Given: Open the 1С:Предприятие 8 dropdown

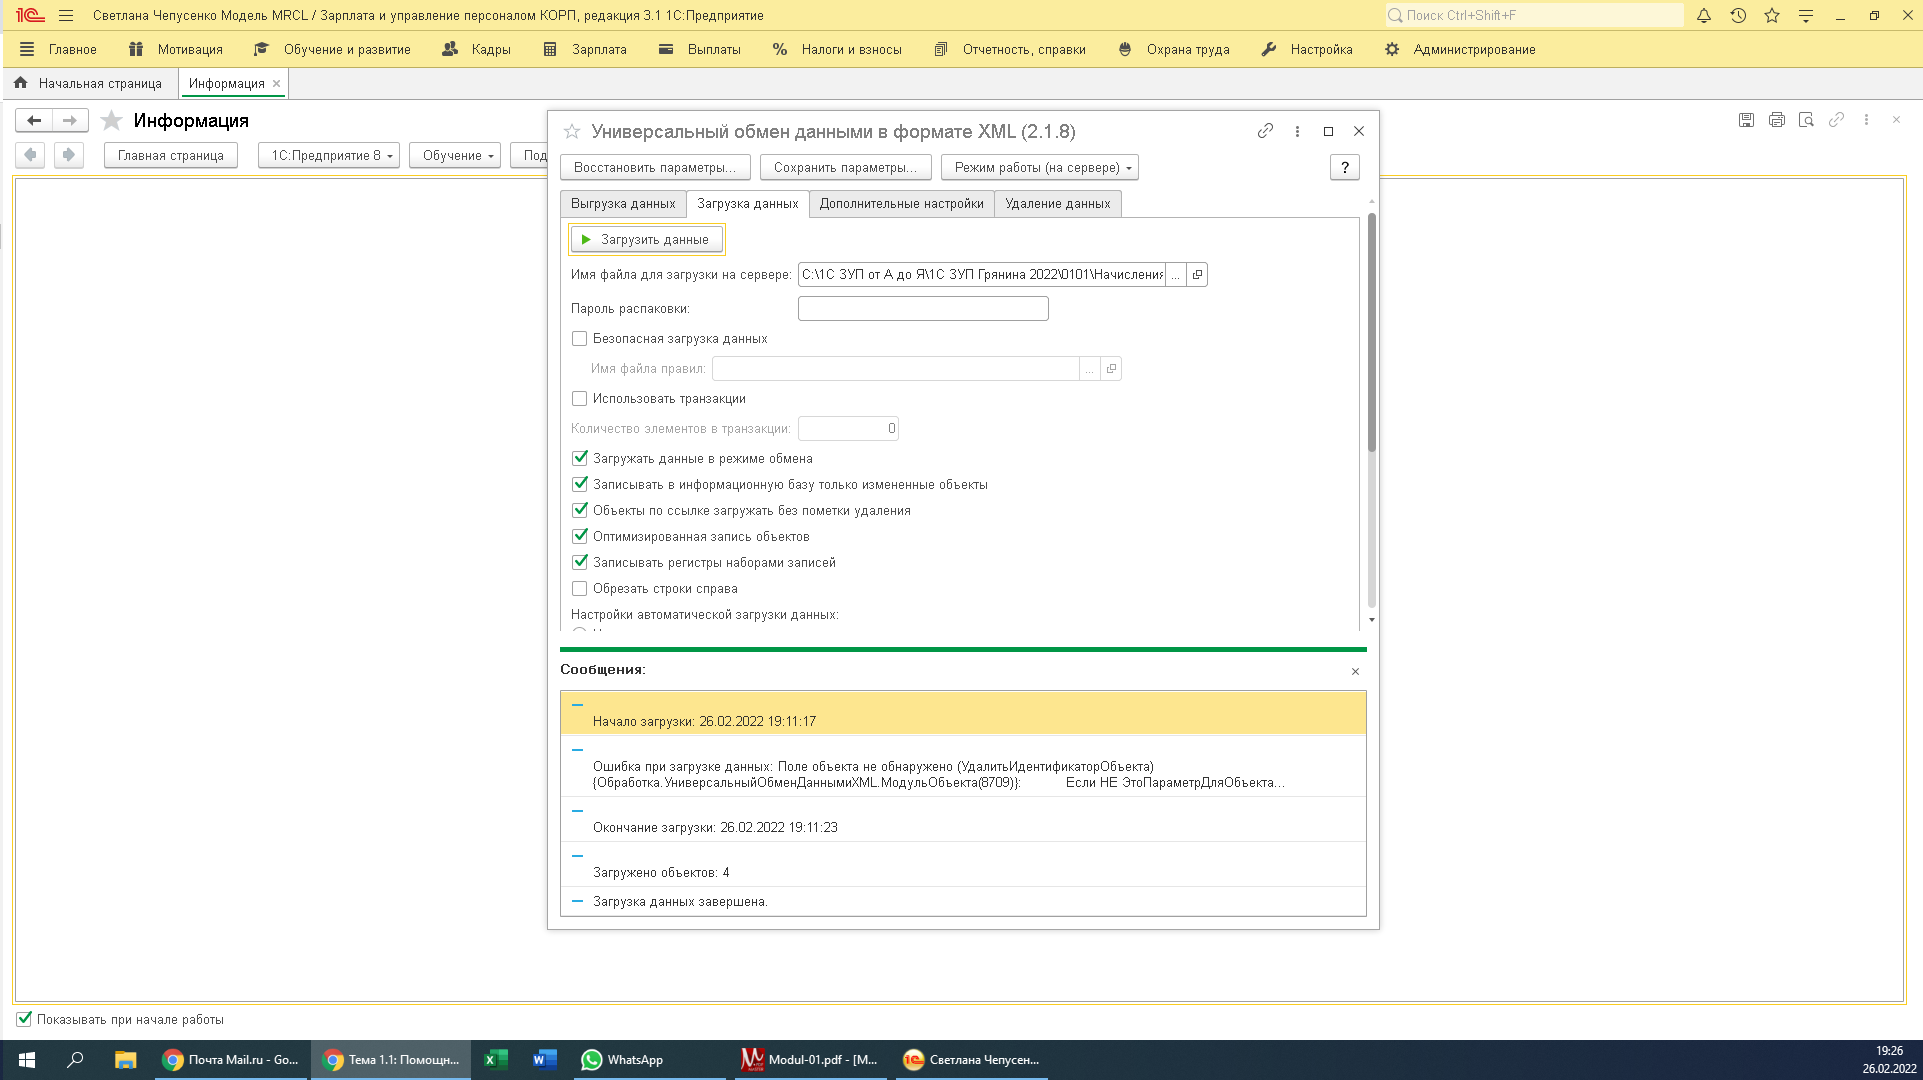Looking at the screenshot, I should 329,156.
